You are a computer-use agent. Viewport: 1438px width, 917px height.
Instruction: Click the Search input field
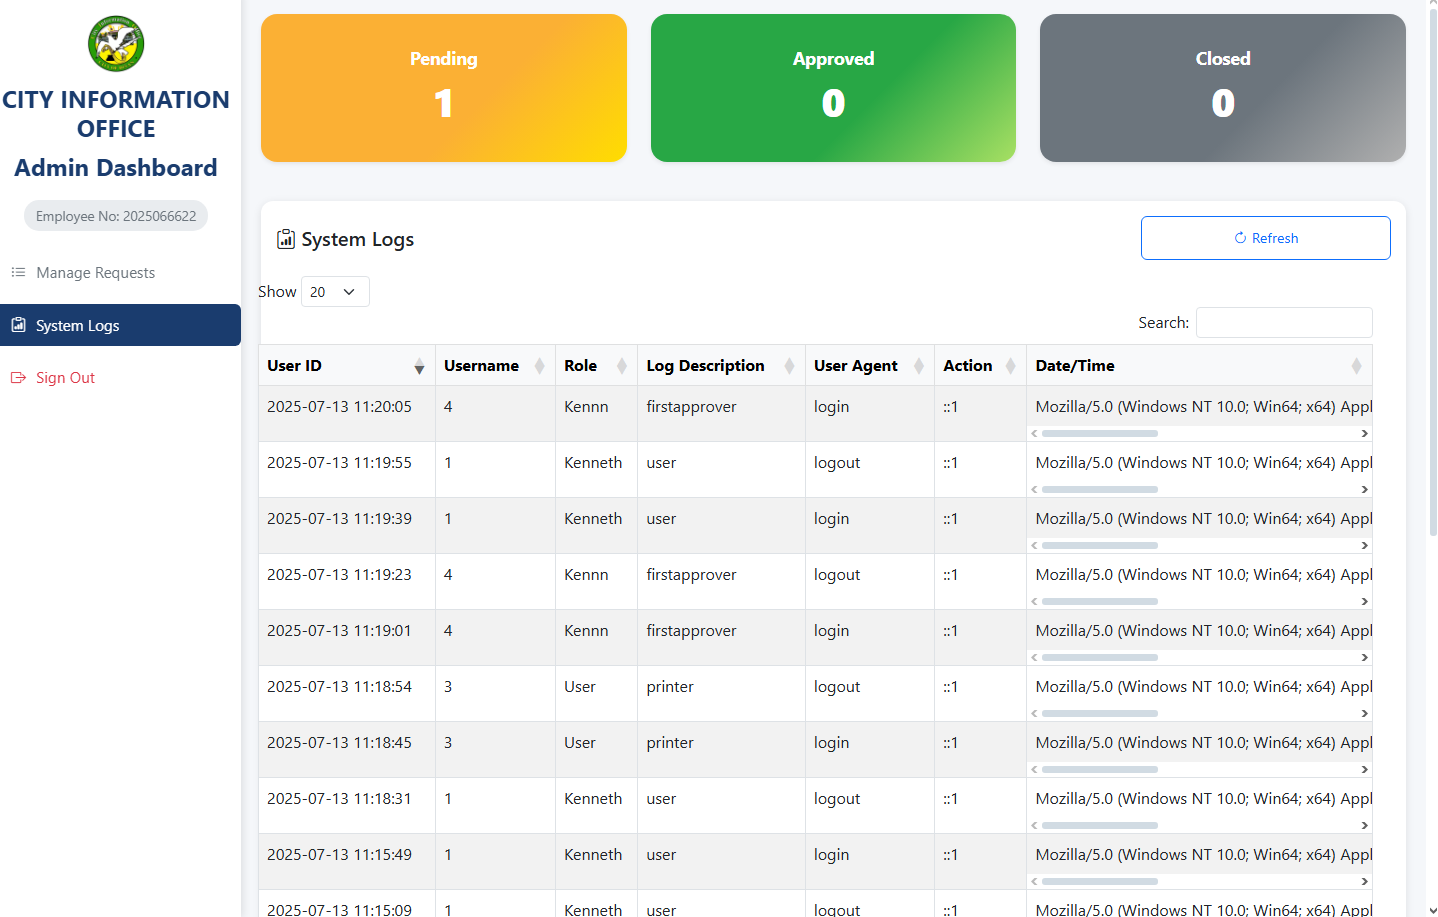click(x=1284, y=322)
